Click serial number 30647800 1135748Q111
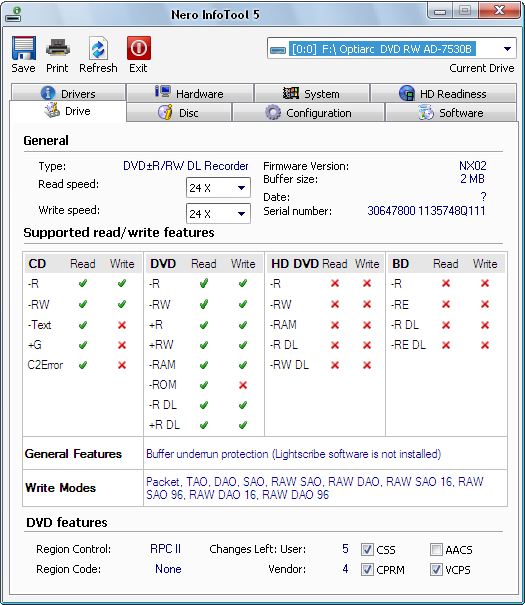This screenshot has height=605, width=525. click(426, 211)
